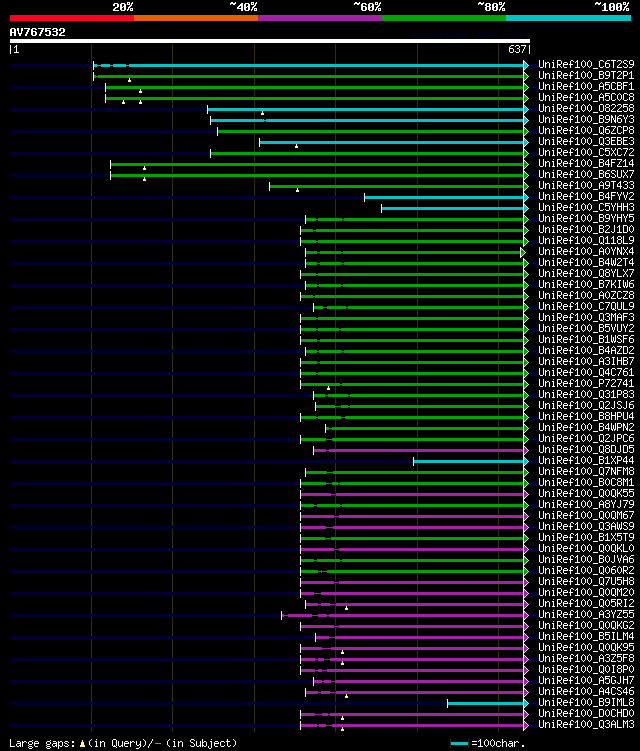This screenshot has height=751, width=640.
Task: Select the label UniRef100_C7QUL9
Action: pyautogui.click(x=586, y=307)
